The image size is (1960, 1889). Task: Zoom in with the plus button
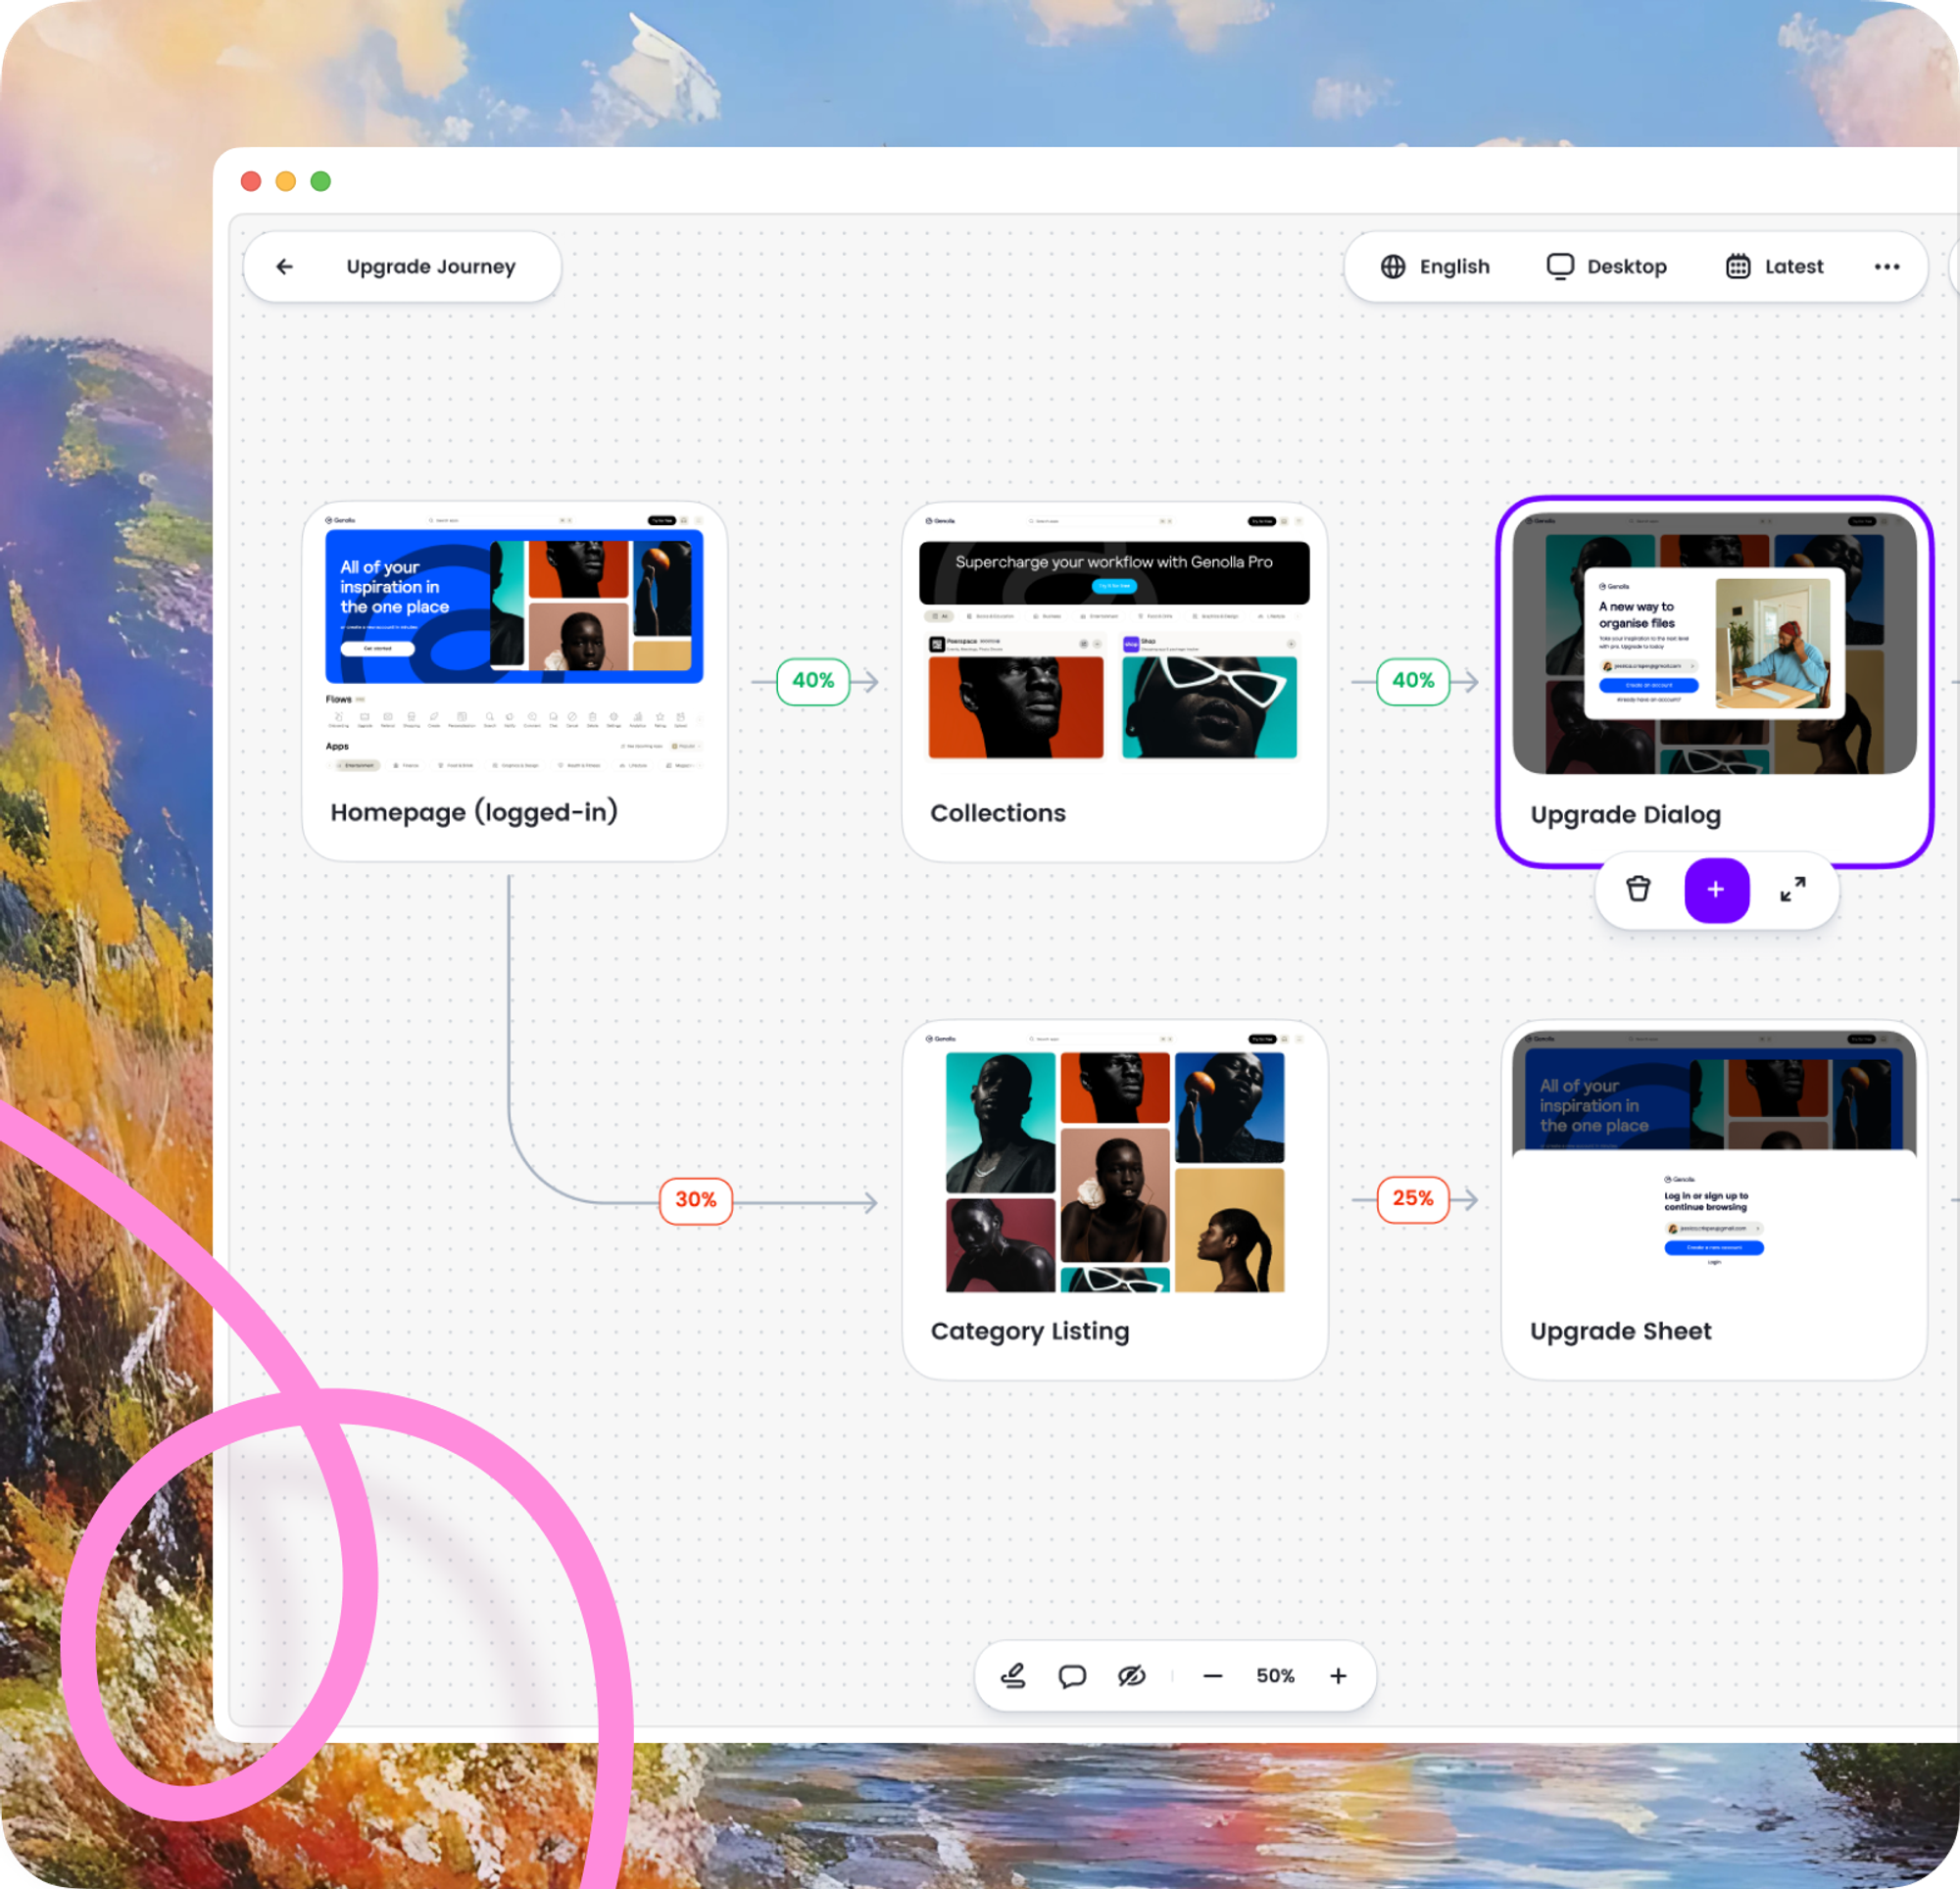[x=1338, y=1675]
